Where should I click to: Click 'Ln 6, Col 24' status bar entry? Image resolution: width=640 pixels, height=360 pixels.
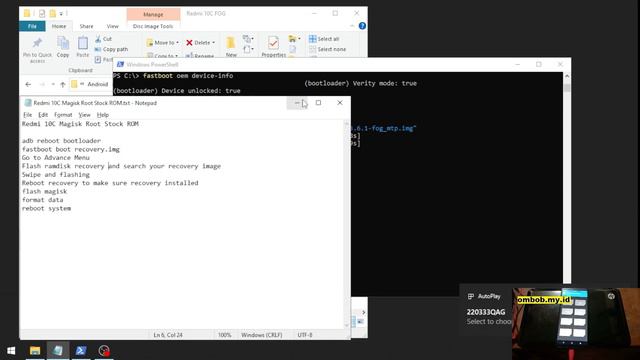tap(168, 335)
